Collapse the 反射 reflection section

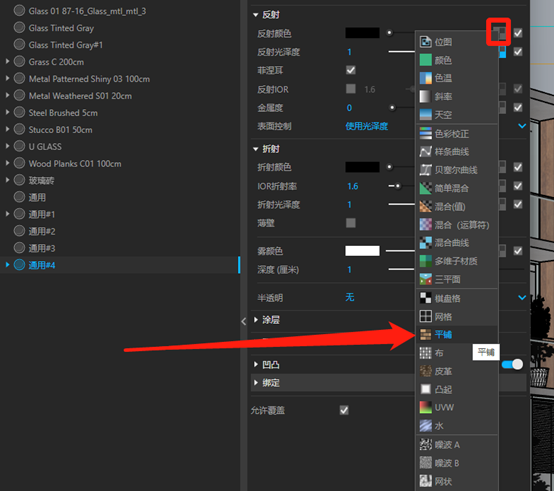pos(255,15)
